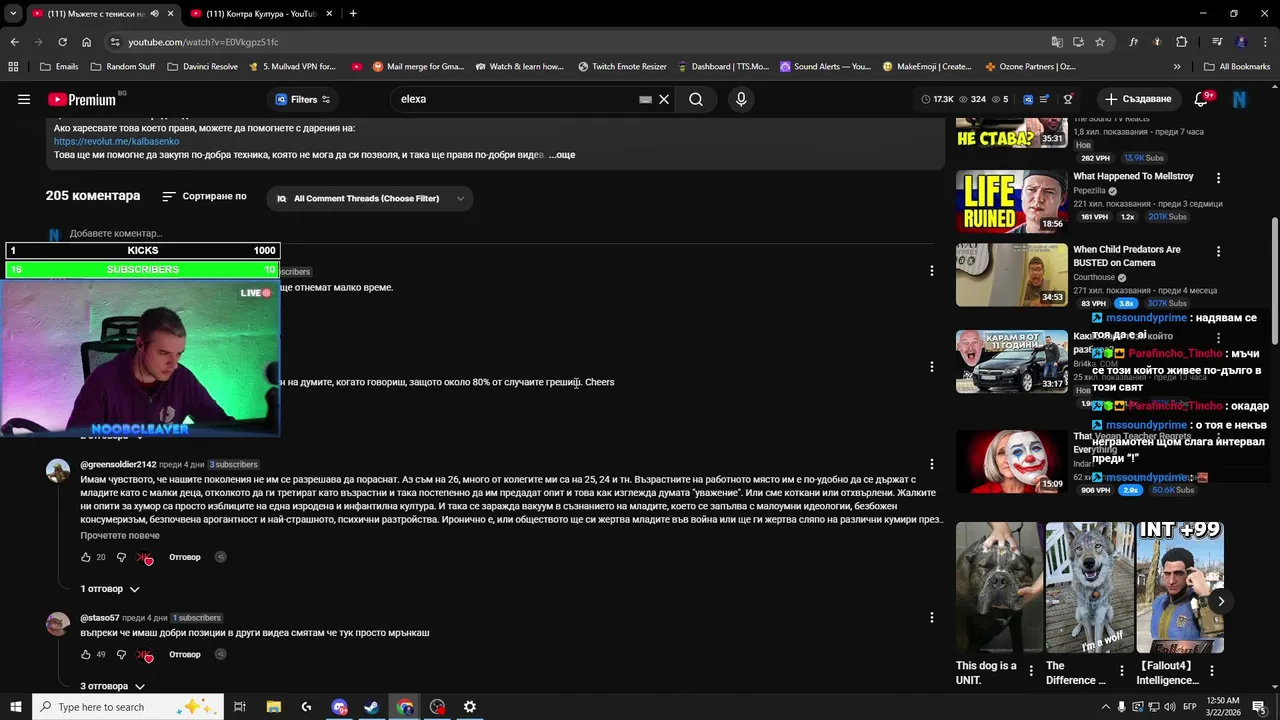This screenshot has width=1280, height=720.
Task: Open 'All Comment Threads (Choose Filter)' dropdown
Action: 370,198
